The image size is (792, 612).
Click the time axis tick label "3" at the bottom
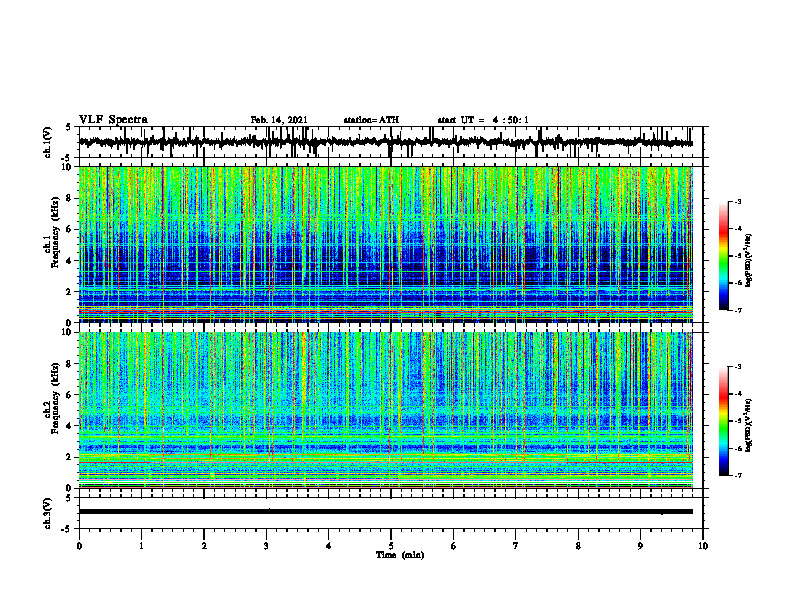pos(266,546)
